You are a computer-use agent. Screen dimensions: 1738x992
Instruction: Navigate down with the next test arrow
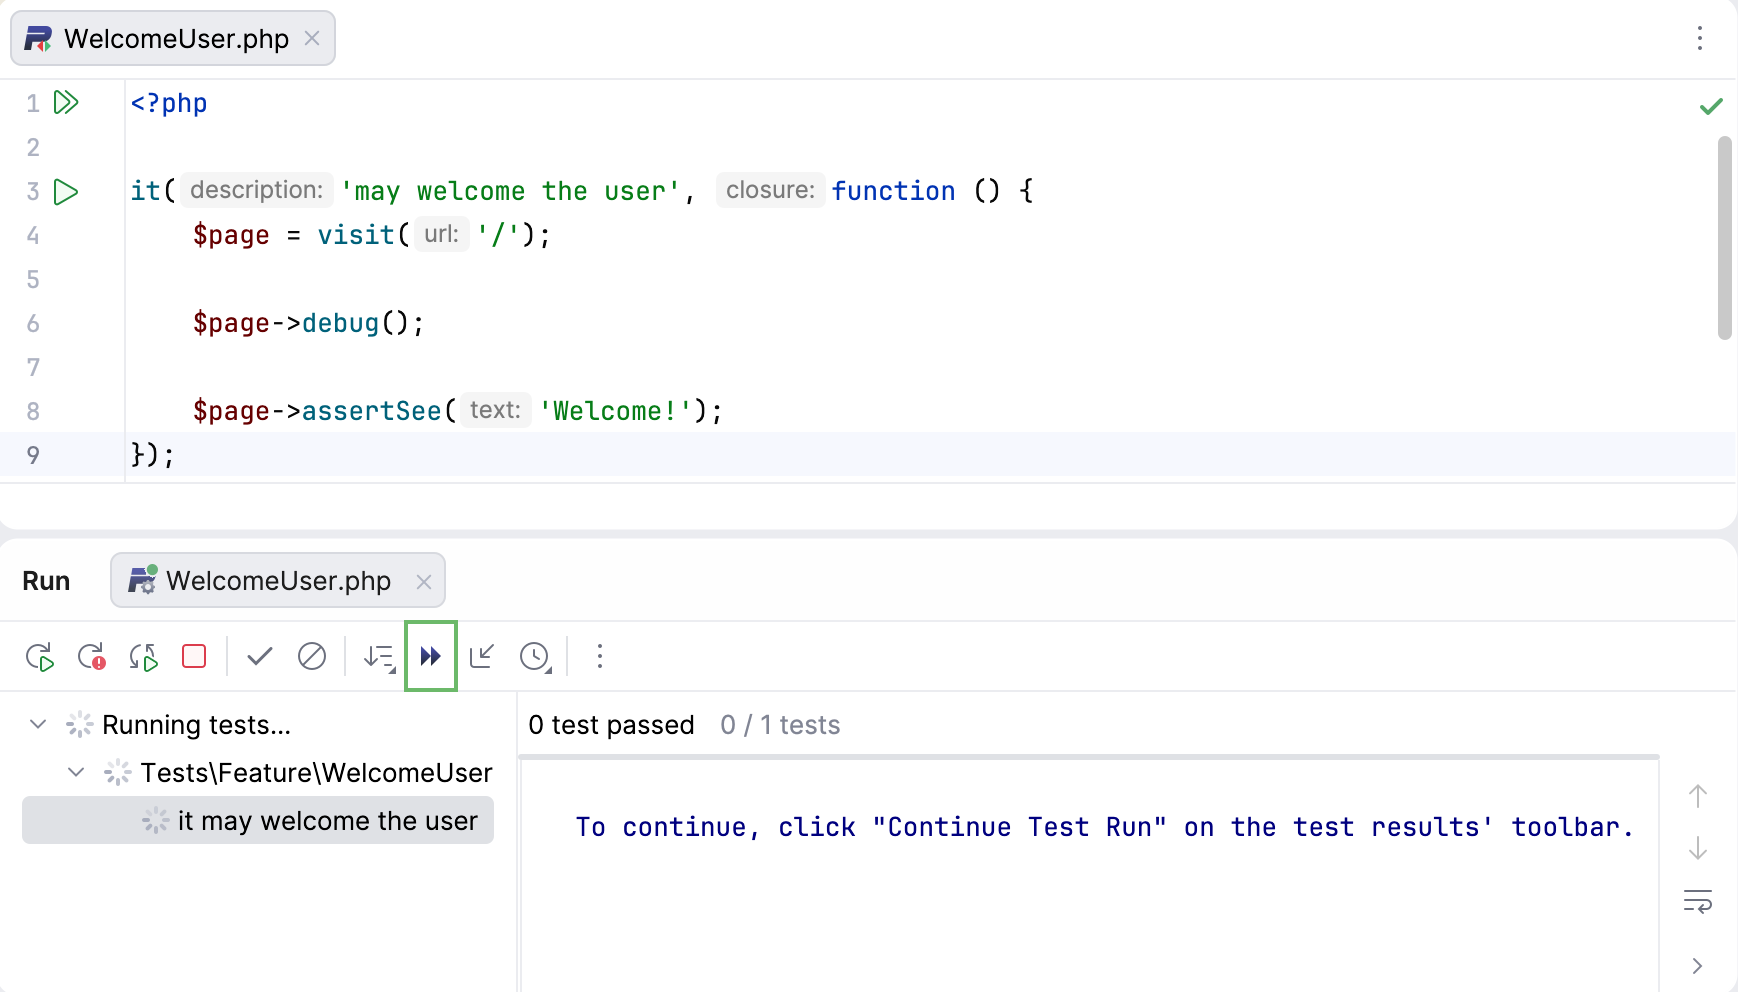click(1697, 849)
